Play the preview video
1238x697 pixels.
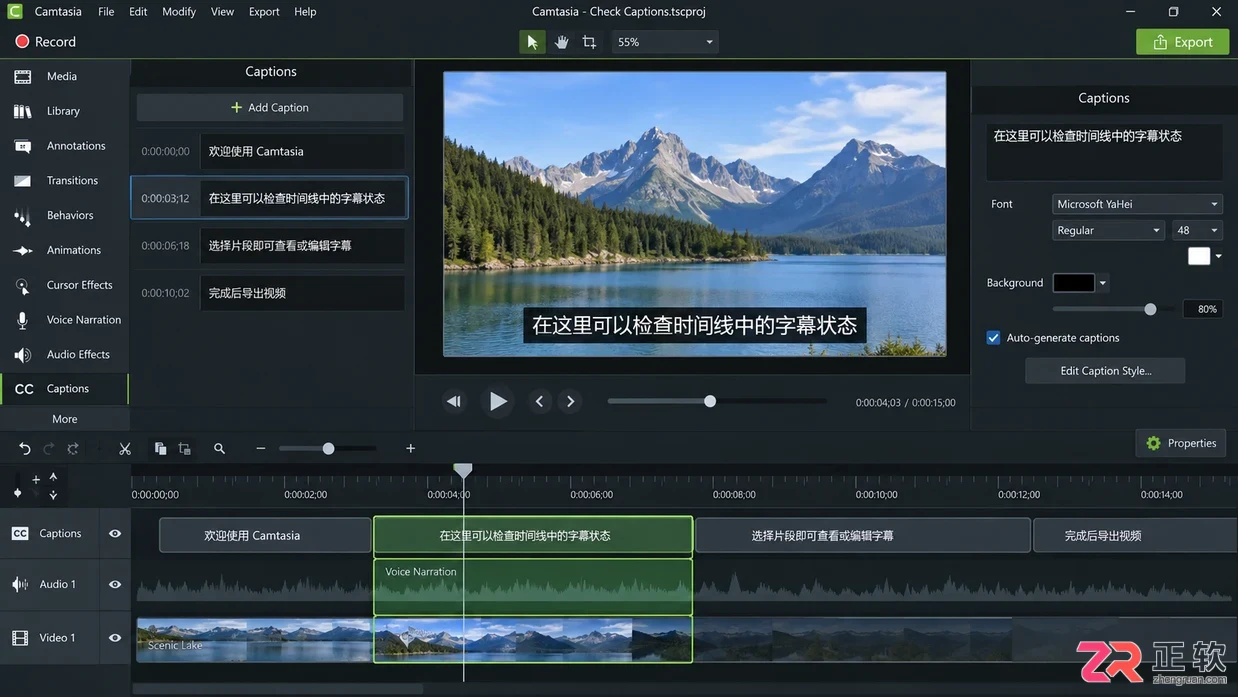(497, 401)
